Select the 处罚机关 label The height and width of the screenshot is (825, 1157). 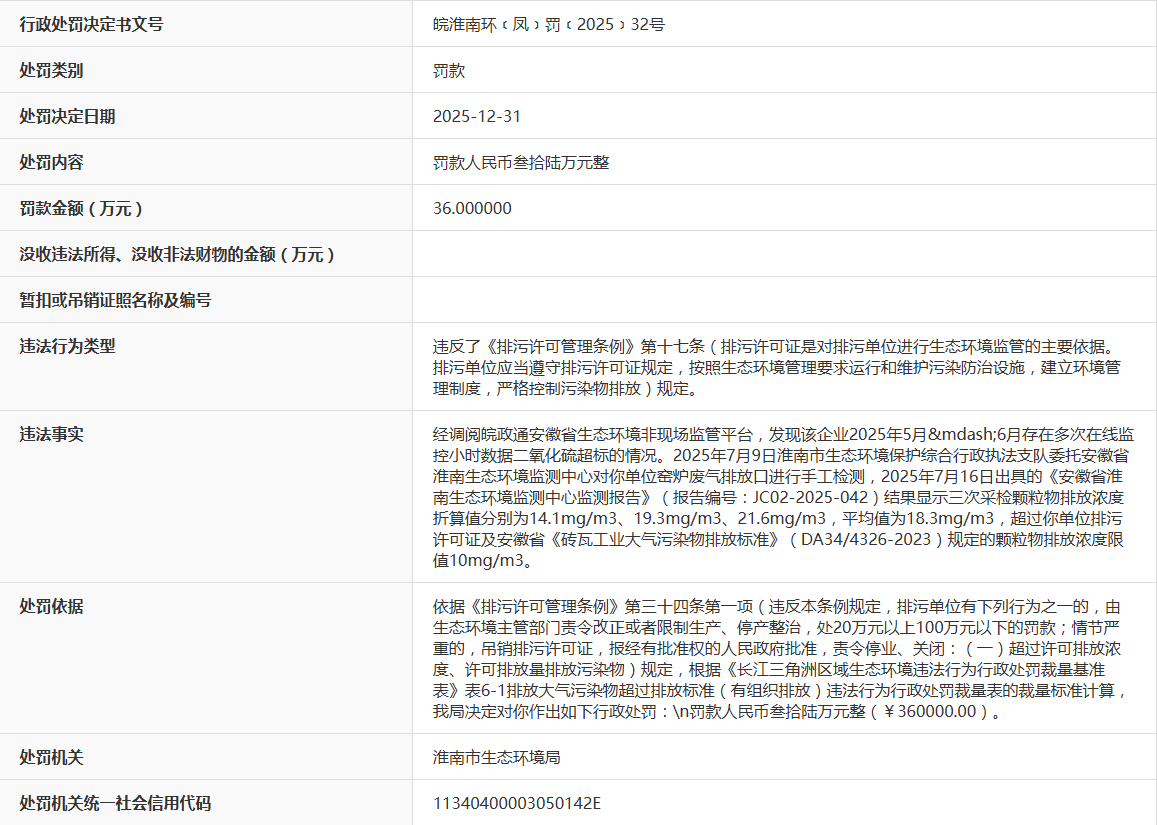point(51,758)
